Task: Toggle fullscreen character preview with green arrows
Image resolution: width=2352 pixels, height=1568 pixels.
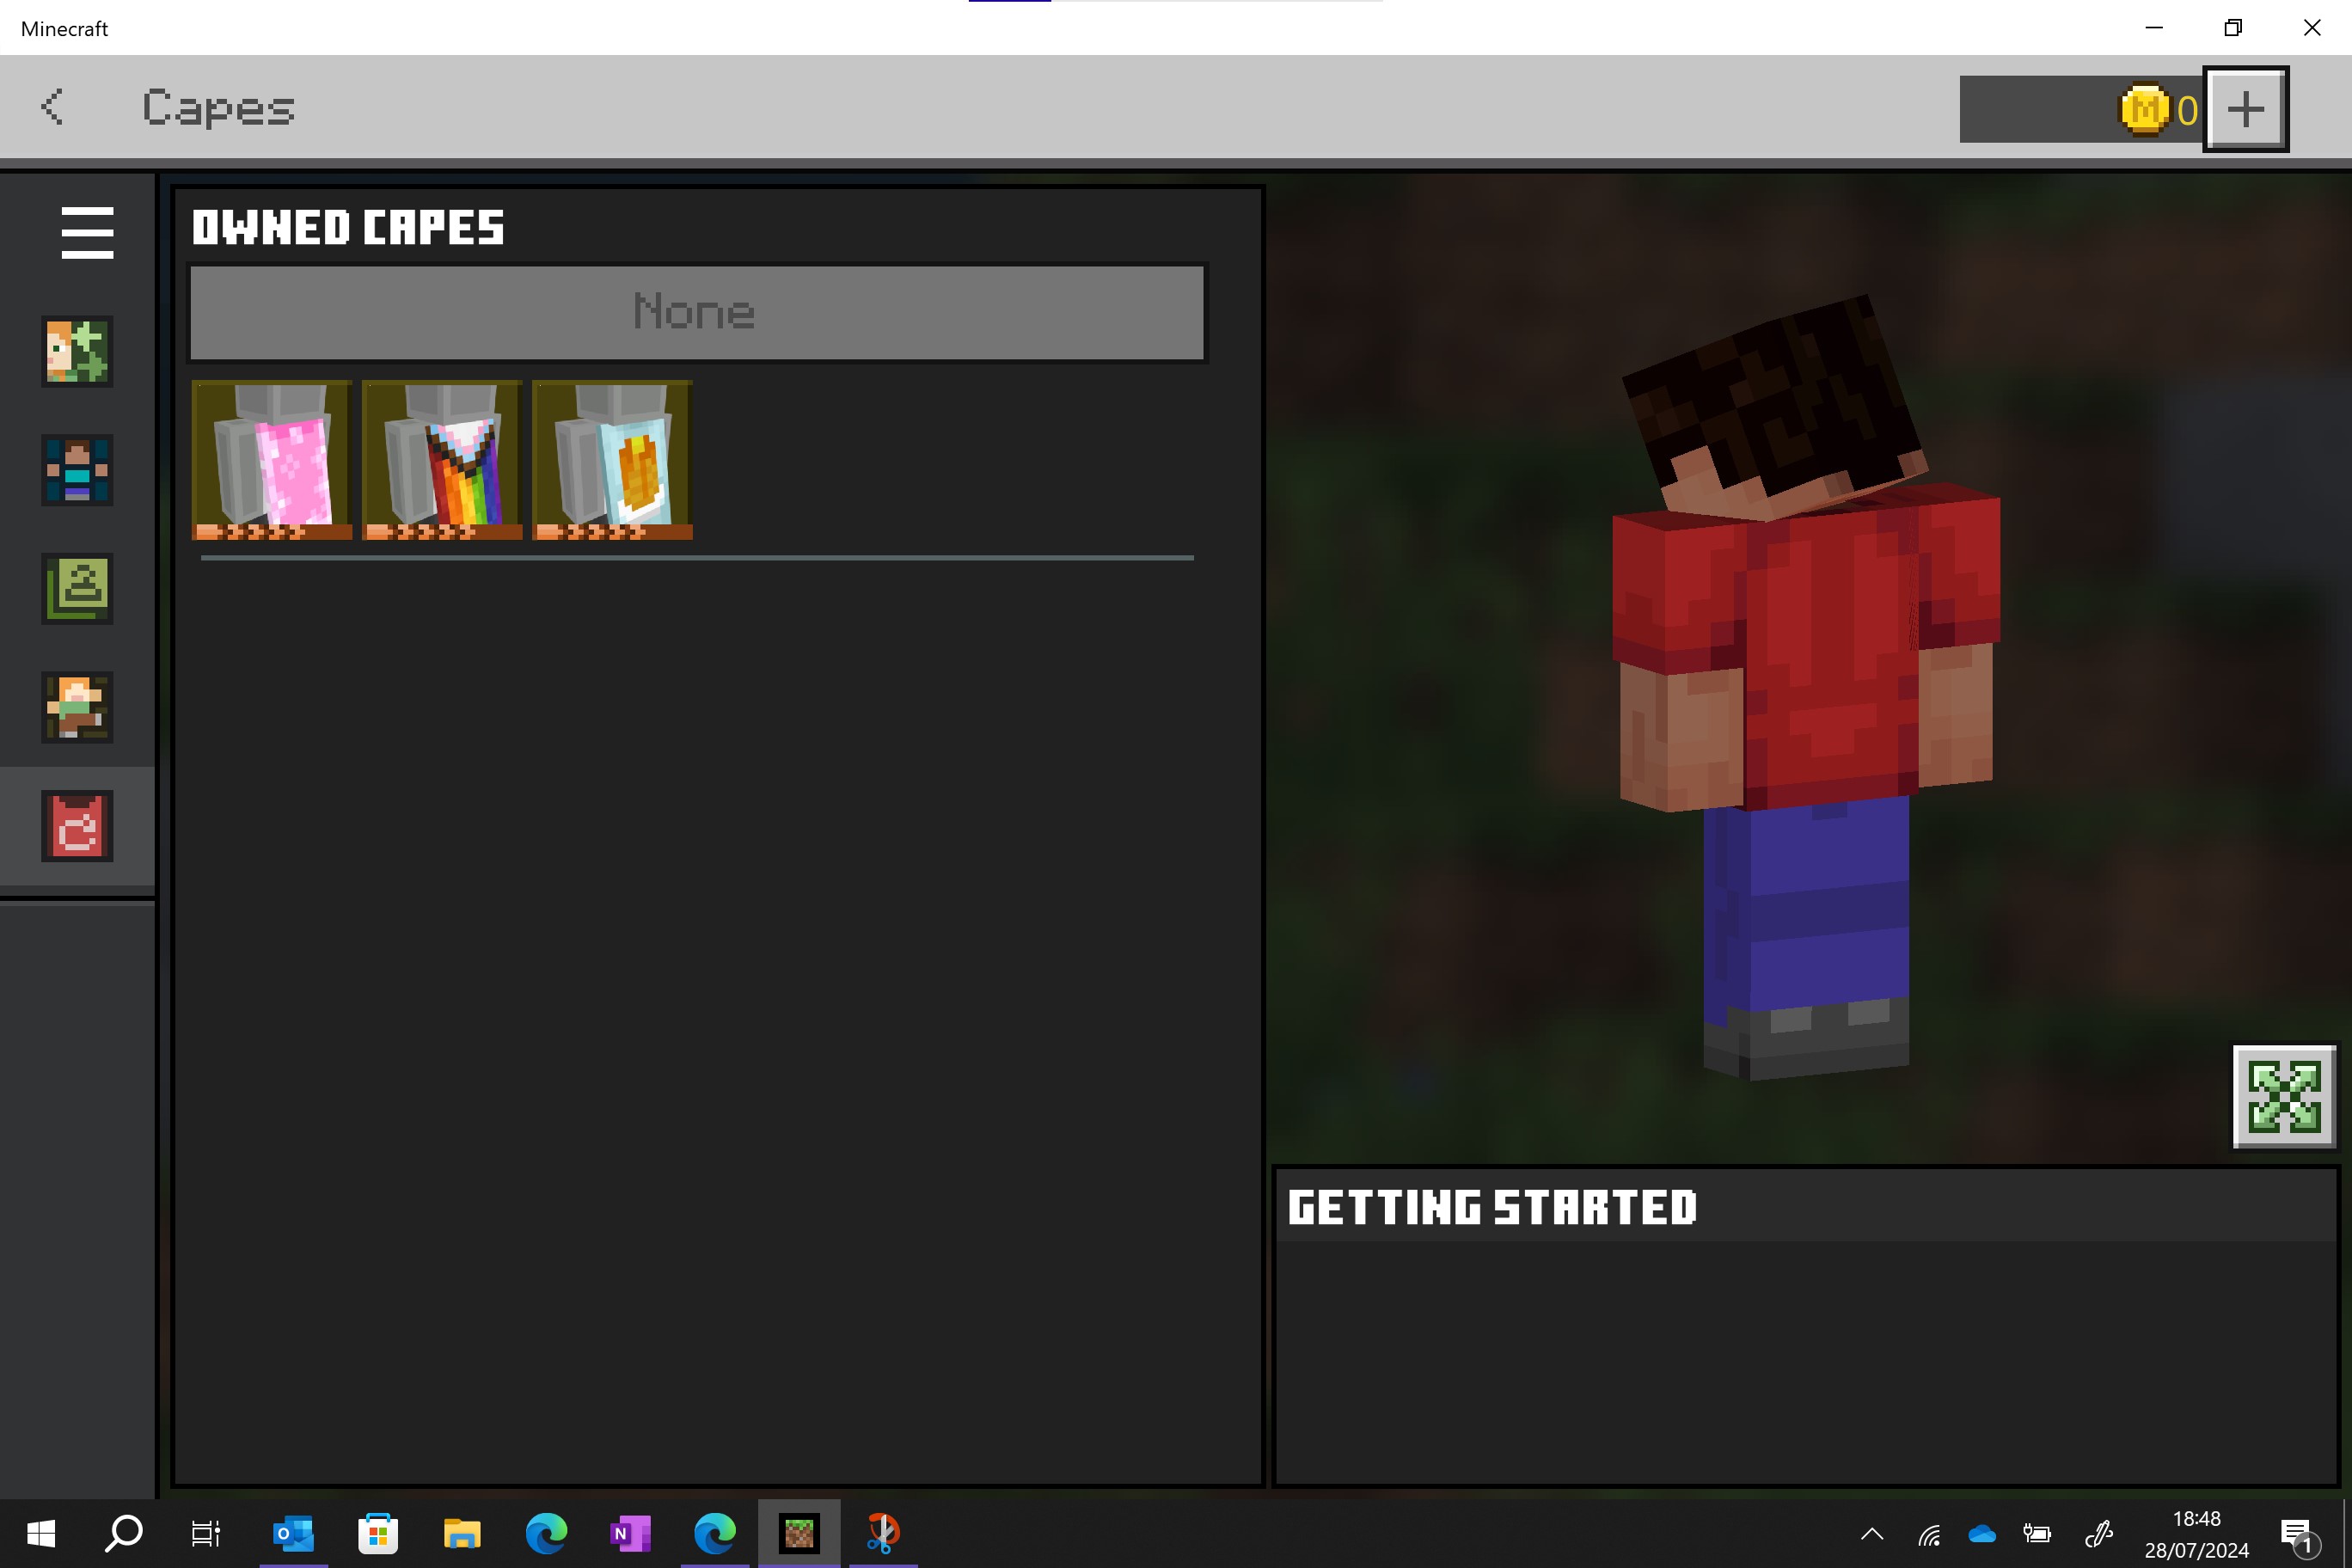Action: point(2283,1096)
